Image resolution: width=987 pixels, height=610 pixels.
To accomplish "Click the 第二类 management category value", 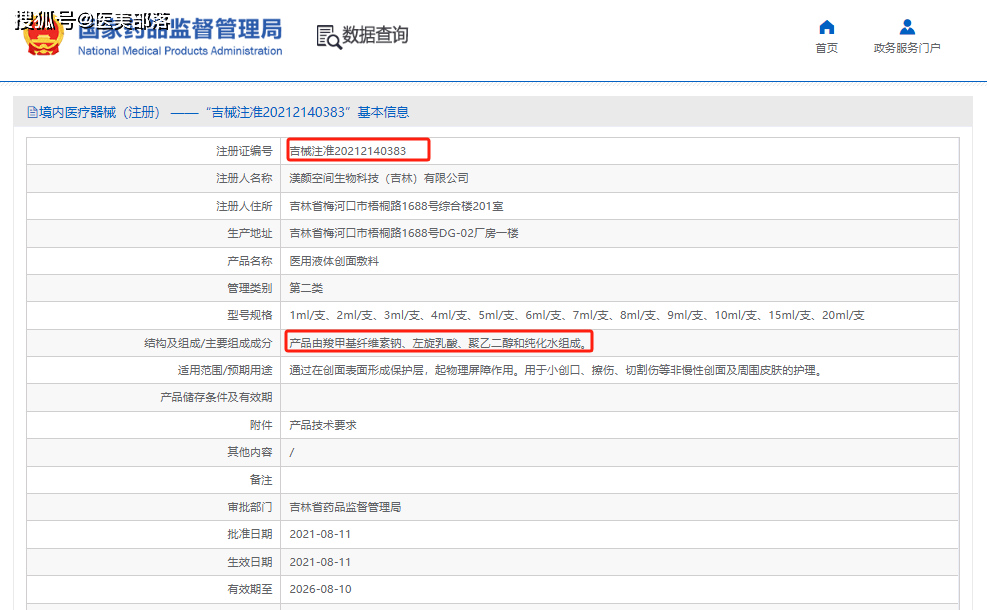I will coord(306,288).
